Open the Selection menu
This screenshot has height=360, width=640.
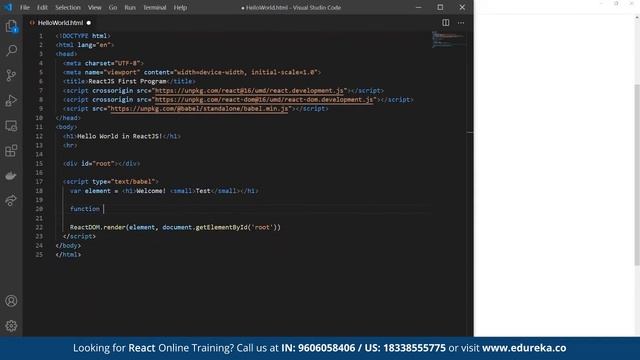(x=68, y=7)
